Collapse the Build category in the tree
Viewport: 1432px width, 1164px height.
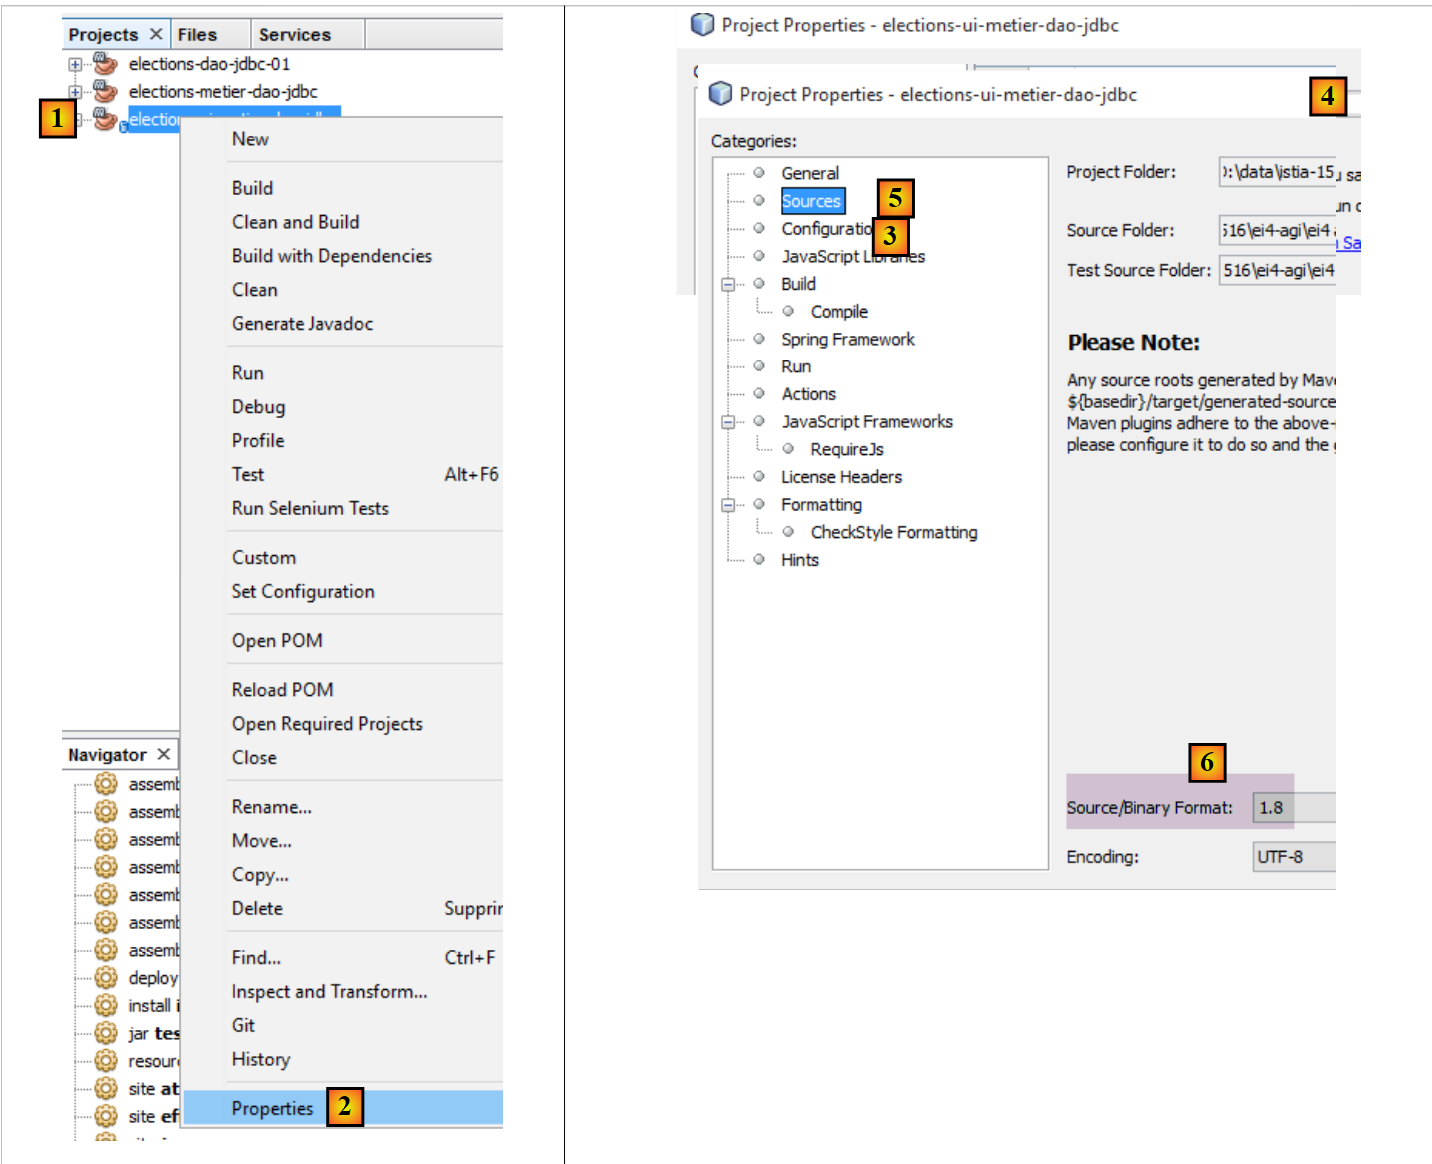pyautogui.click(x=728, y=284)
